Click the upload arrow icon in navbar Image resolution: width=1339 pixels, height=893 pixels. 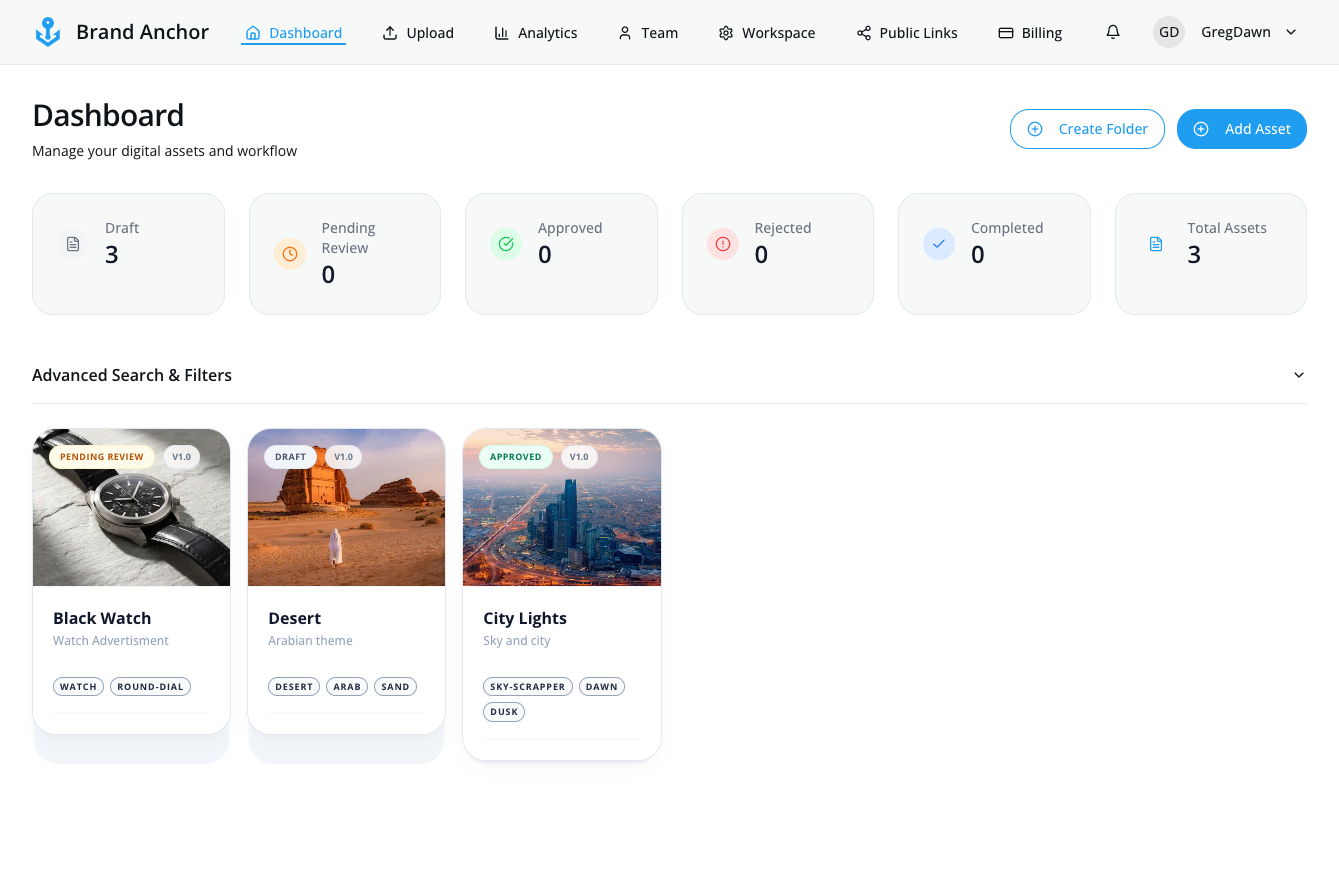[x=390, y=33]
